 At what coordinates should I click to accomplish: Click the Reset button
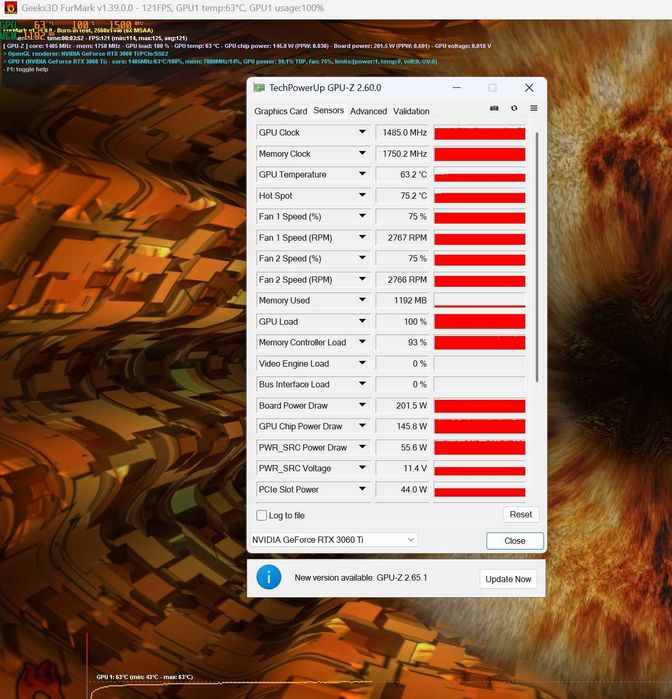521,514
